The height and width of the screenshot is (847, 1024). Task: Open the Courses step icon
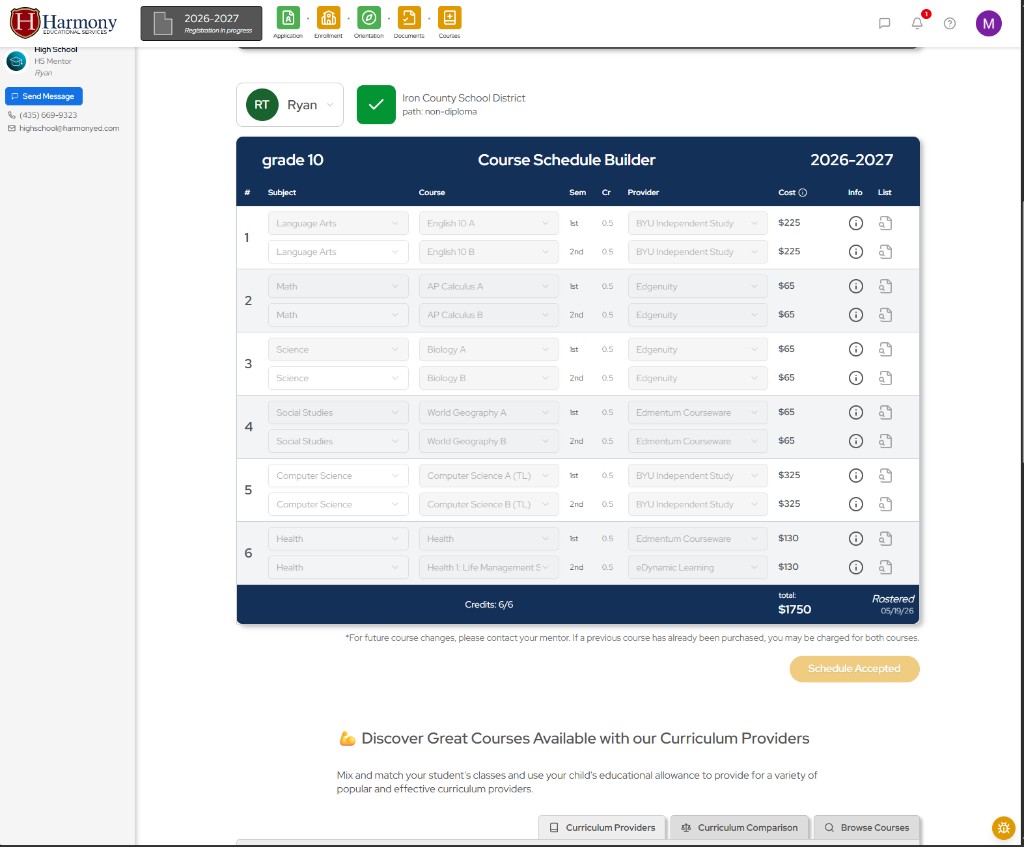449,18
